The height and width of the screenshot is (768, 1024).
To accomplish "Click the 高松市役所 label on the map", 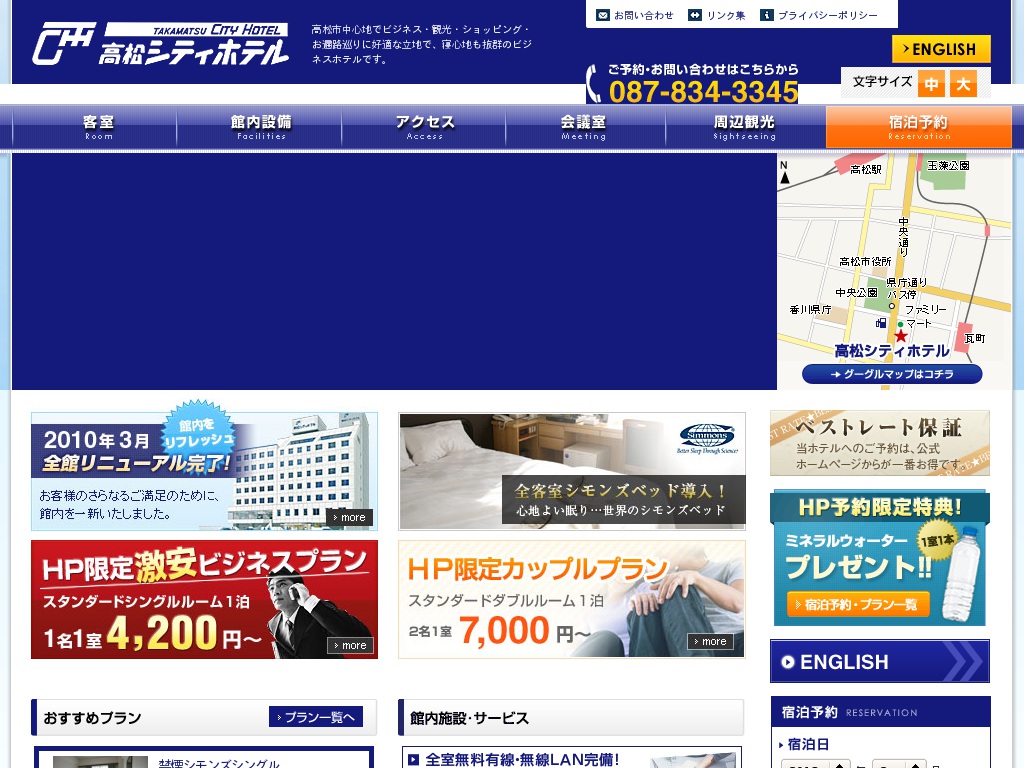I will [865, 261].
